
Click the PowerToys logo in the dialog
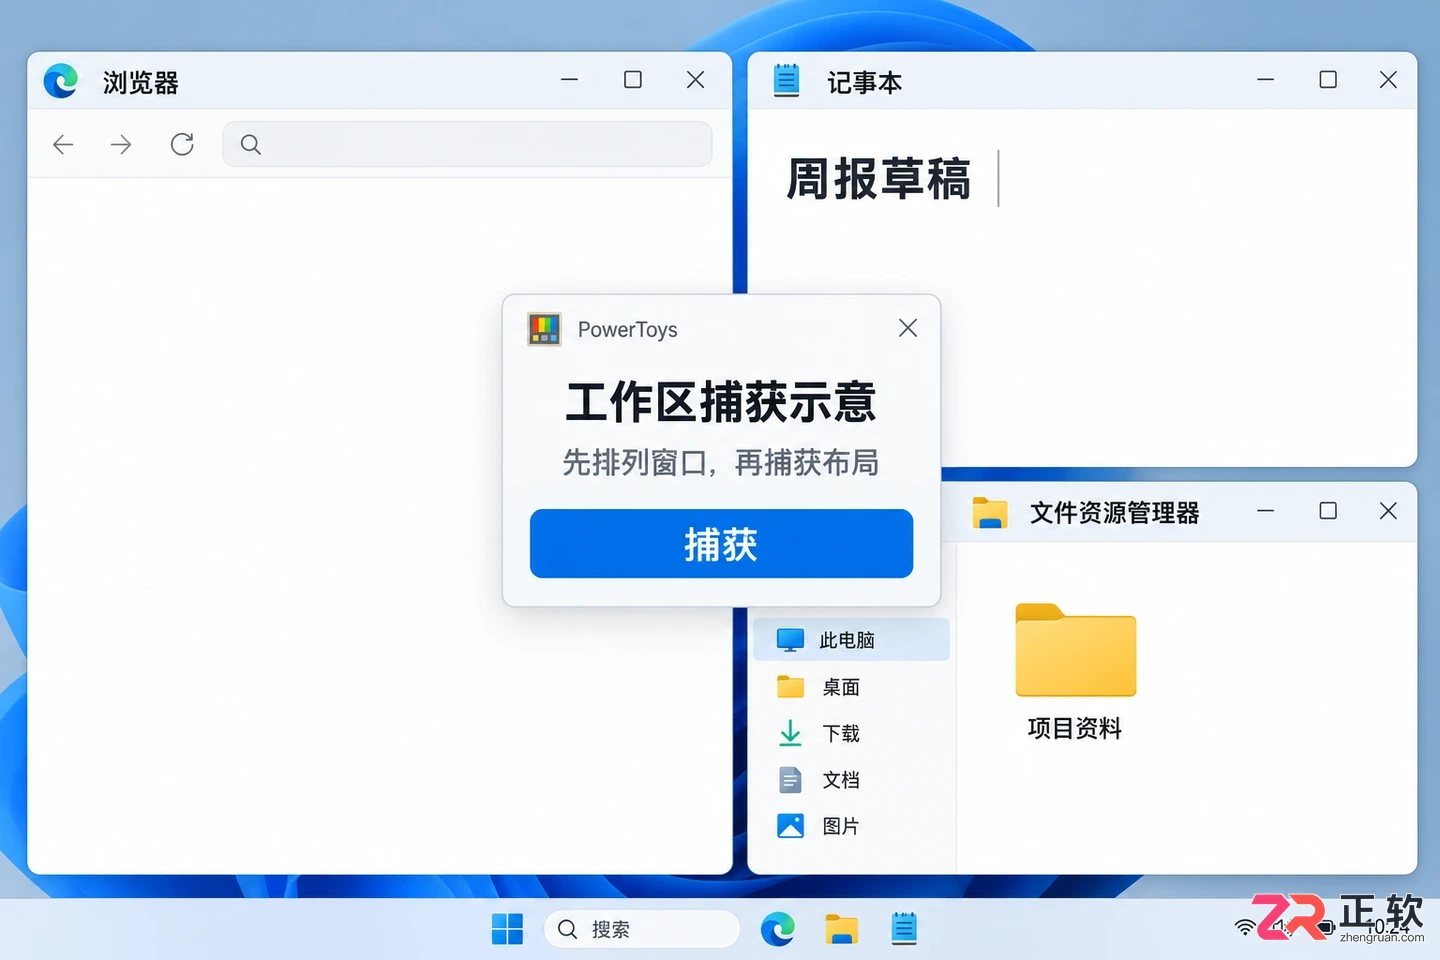pyautogui.click(x=545, y=329)
